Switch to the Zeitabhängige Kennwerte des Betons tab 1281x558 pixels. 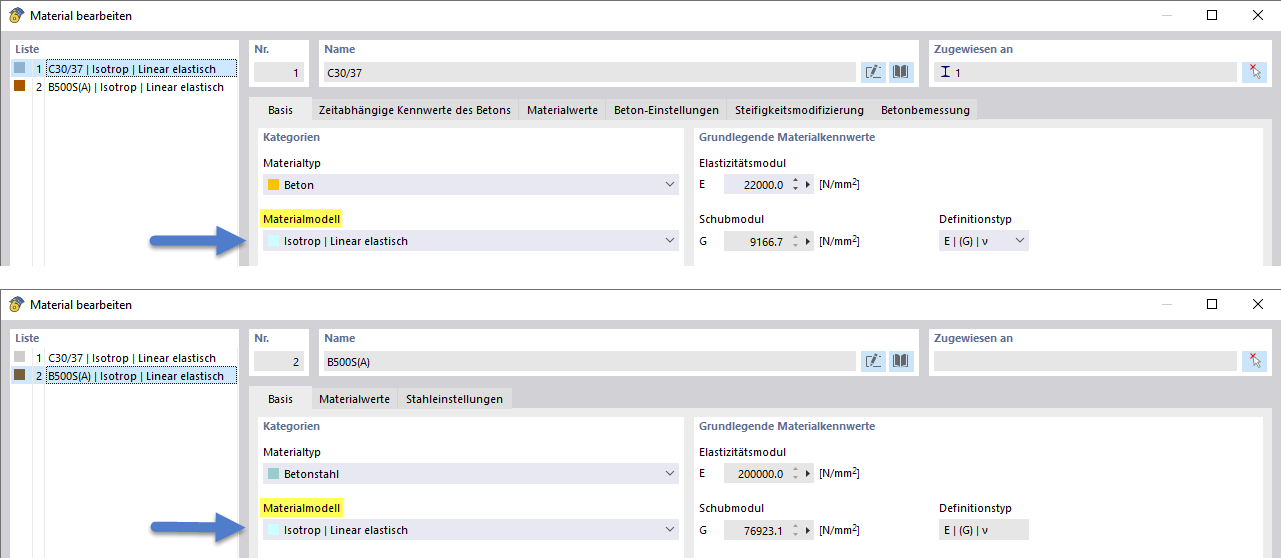[414, 110]
